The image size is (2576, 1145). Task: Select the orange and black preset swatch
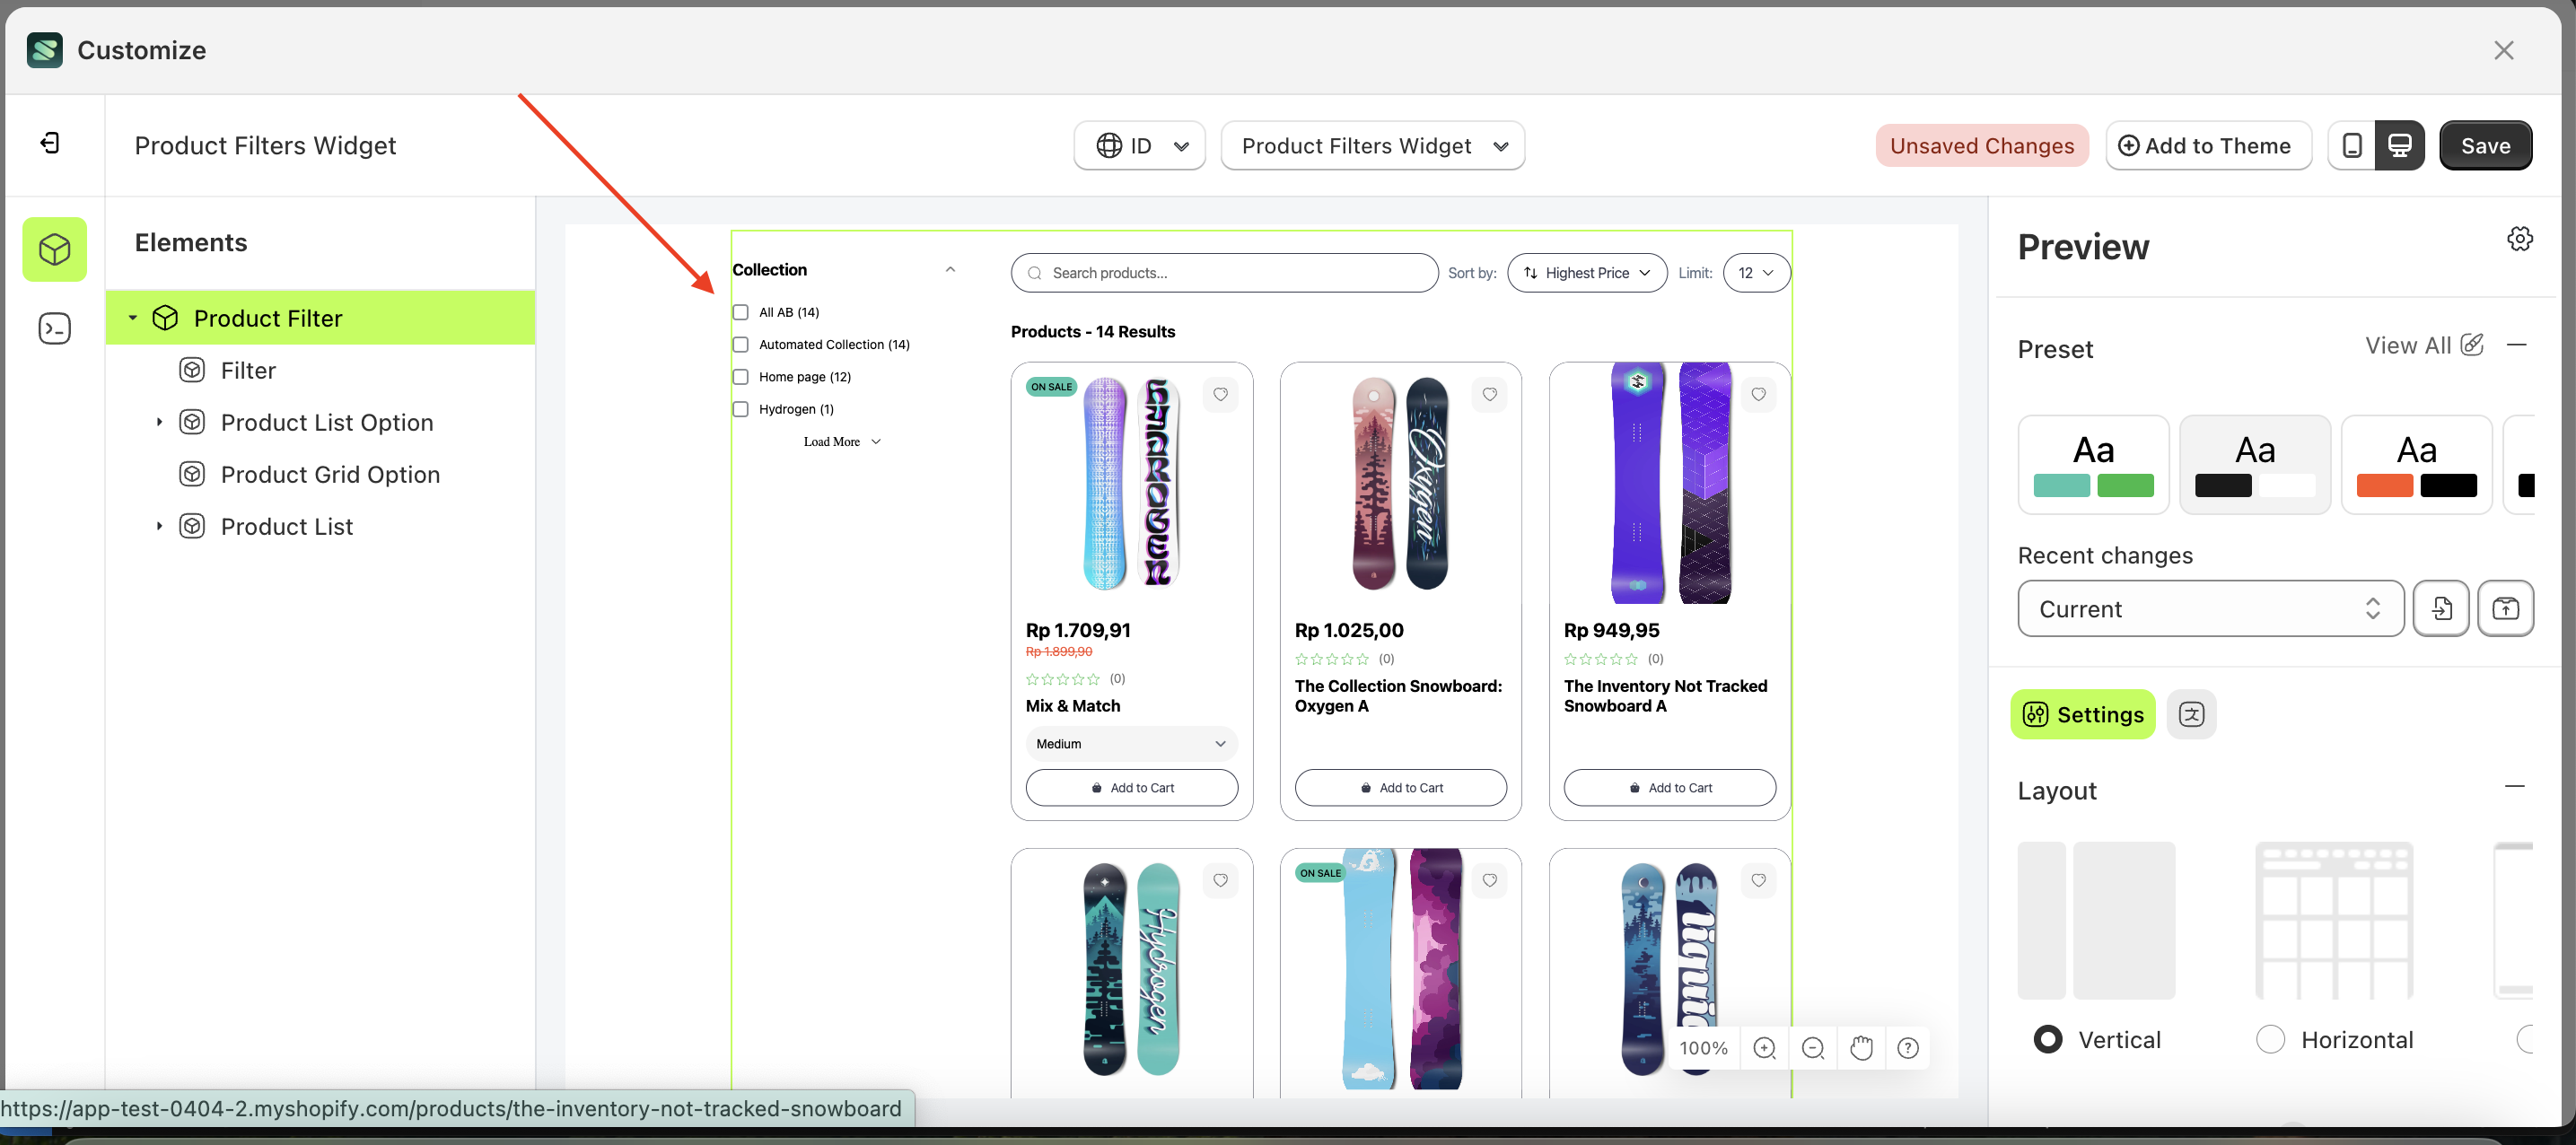pyautogui.click(x=2417, y=464)
